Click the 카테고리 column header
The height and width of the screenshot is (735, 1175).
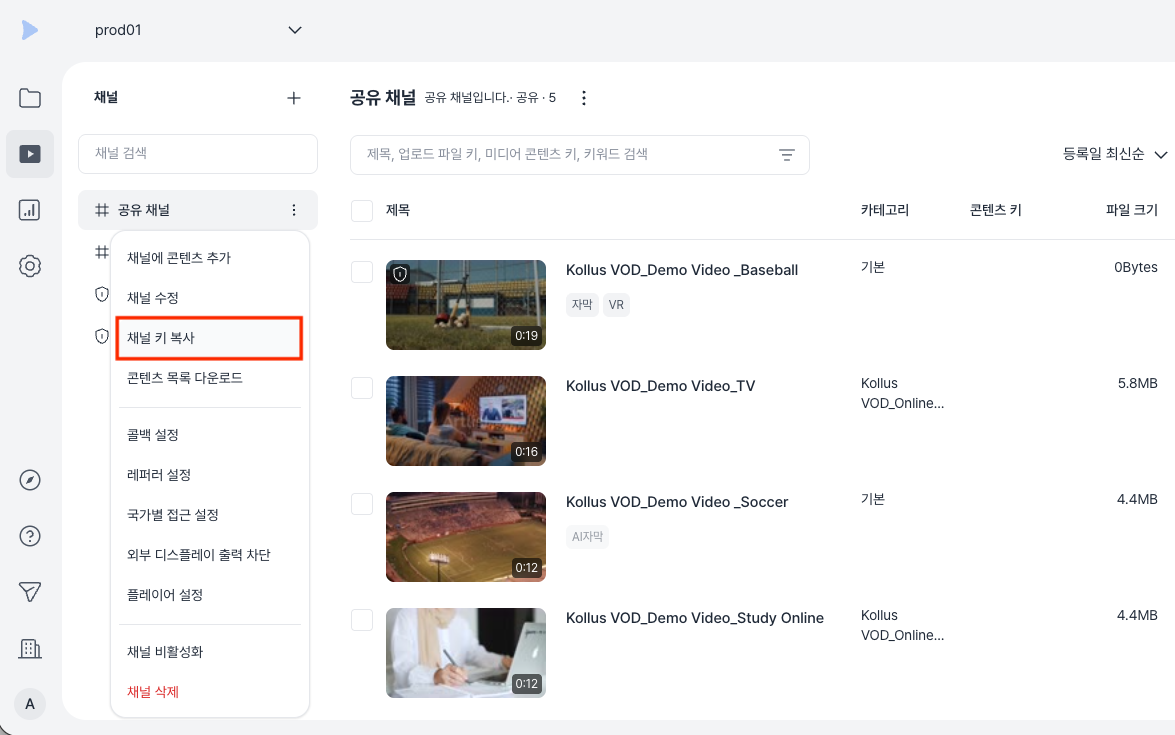tap(885, 211)
